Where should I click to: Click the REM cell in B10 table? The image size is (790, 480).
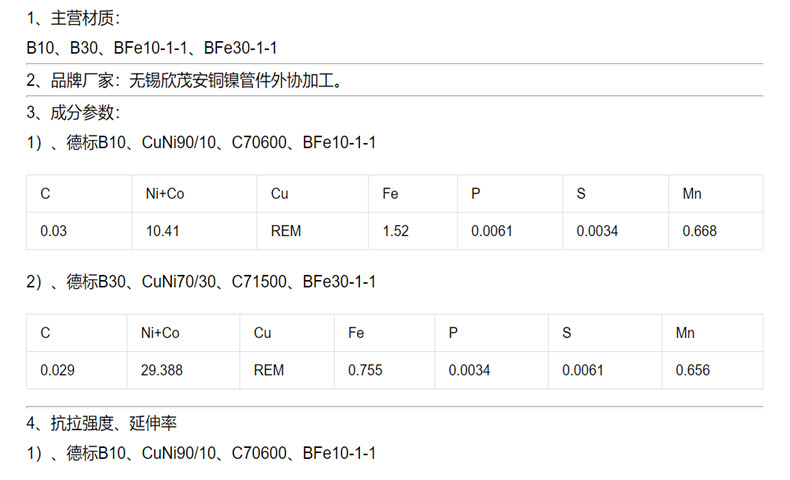point(286,231)
